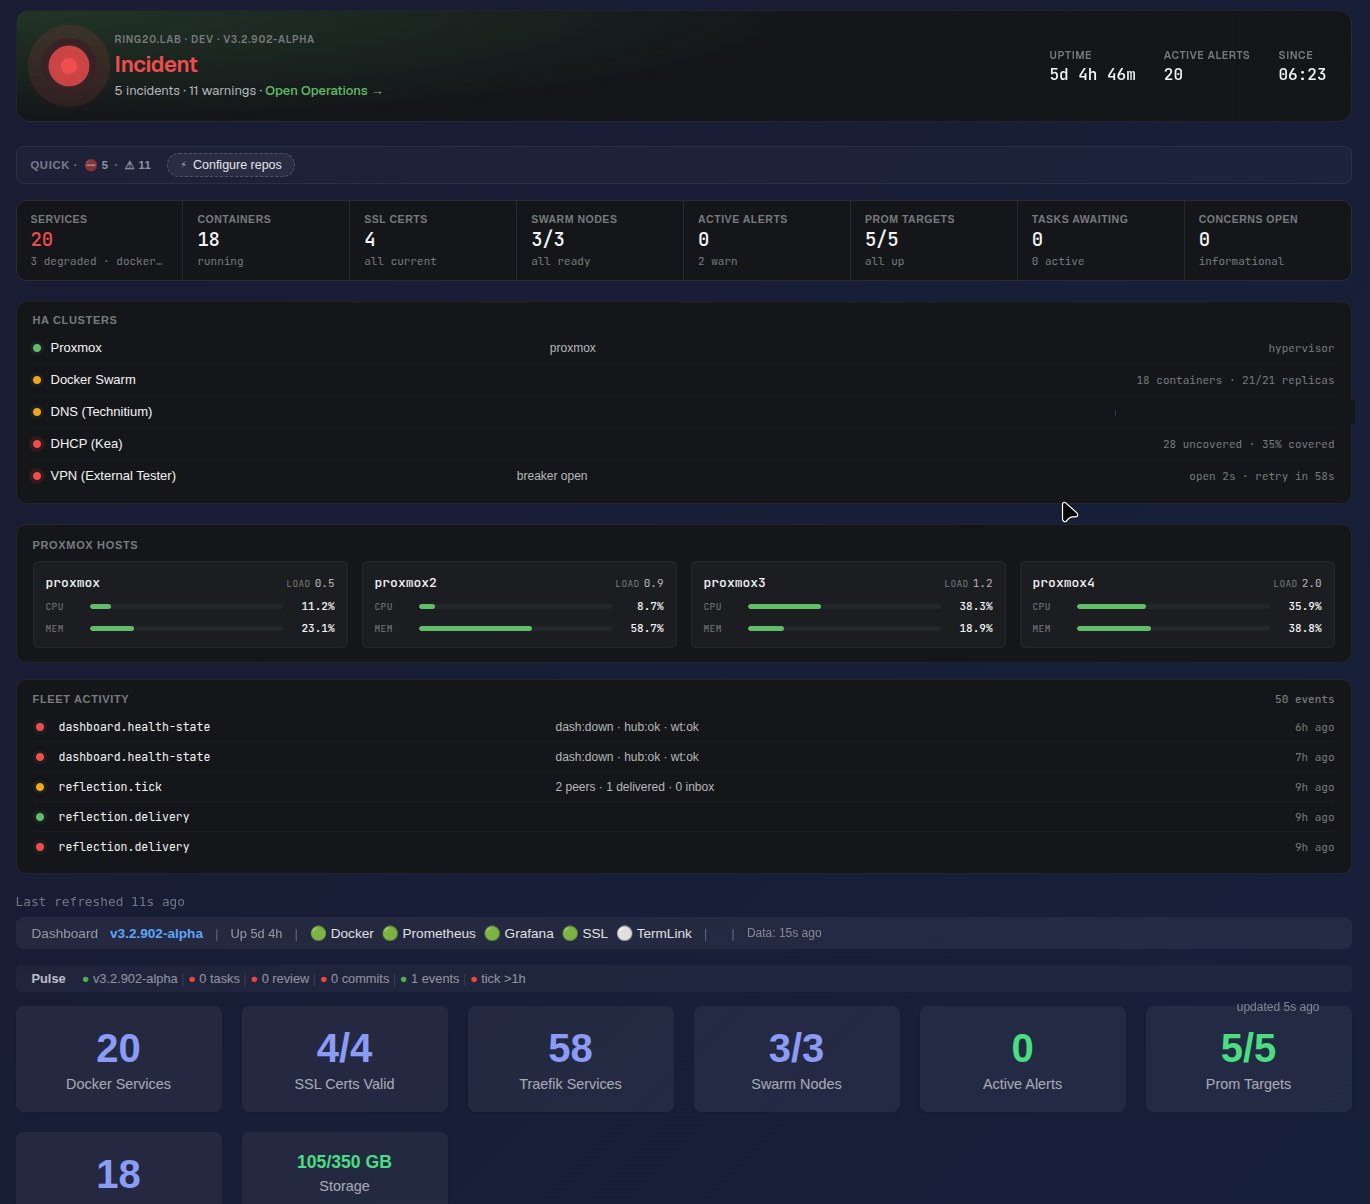Click '18 containers · 21/21 replicas' text
The height and width of the screenshot is (1204, 1370).
coord(1235,380)
